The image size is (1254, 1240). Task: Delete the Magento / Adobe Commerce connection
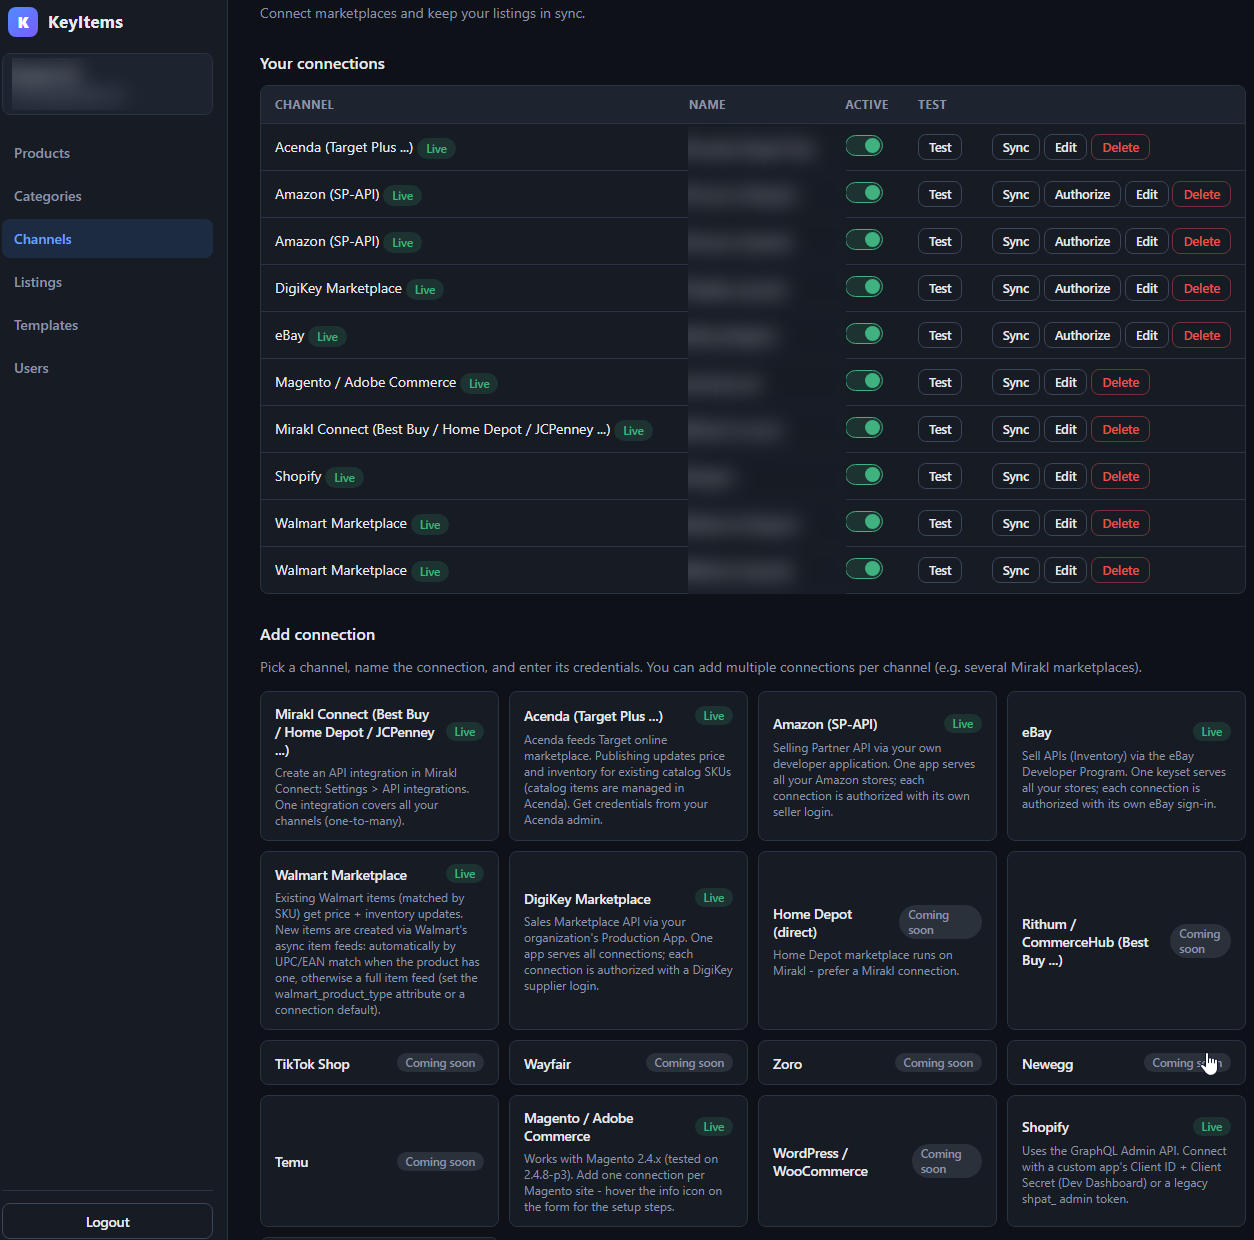pyautogui.click(x=1121, y=382)
